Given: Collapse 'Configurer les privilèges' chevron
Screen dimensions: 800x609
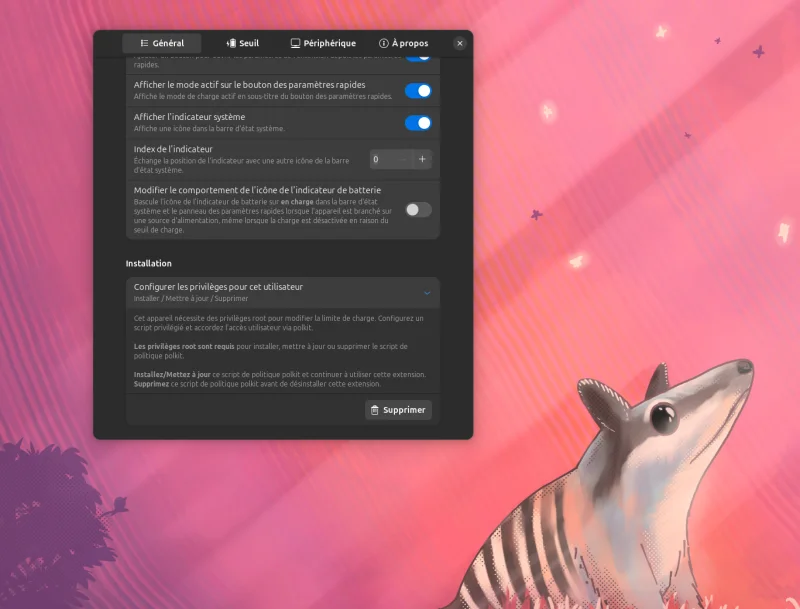Looking at the screenshot, I should 427,293.
